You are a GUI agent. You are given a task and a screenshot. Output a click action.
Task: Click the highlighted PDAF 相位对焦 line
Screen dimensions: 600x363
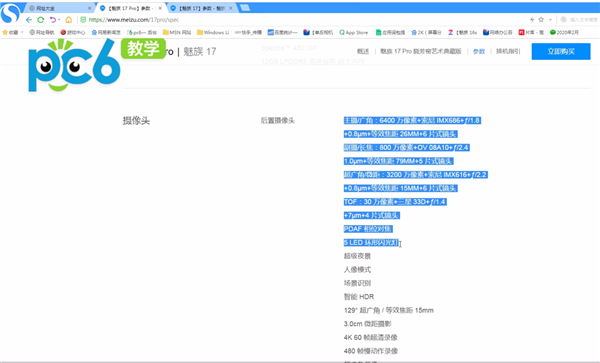[x=368, y=229]
